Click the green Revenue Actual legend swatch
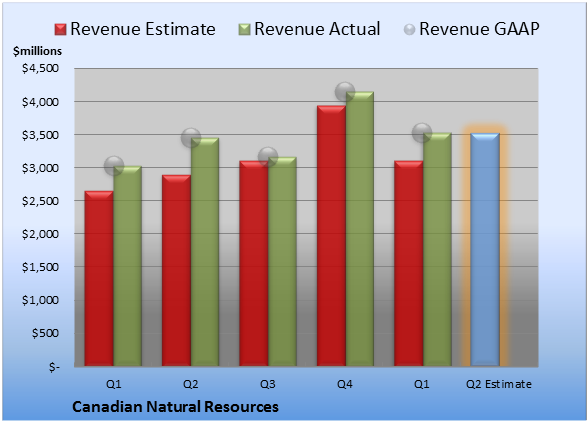 (x=244, y=30)
